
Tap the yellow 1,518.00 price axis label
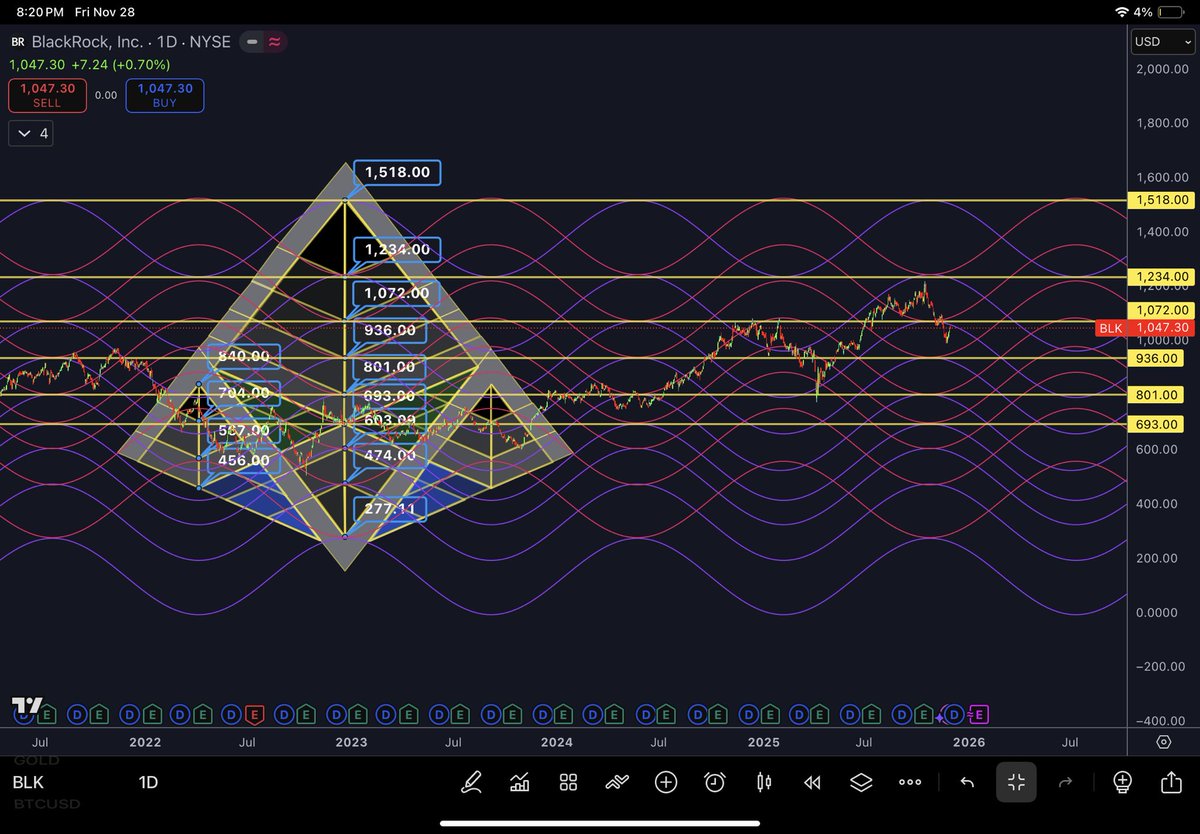tap(1161, 200)
